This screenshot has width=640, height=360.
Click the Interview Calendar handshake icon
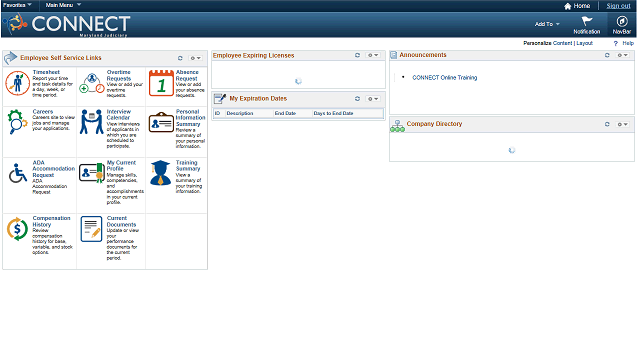pyautogui.click(x=91, y=122)
